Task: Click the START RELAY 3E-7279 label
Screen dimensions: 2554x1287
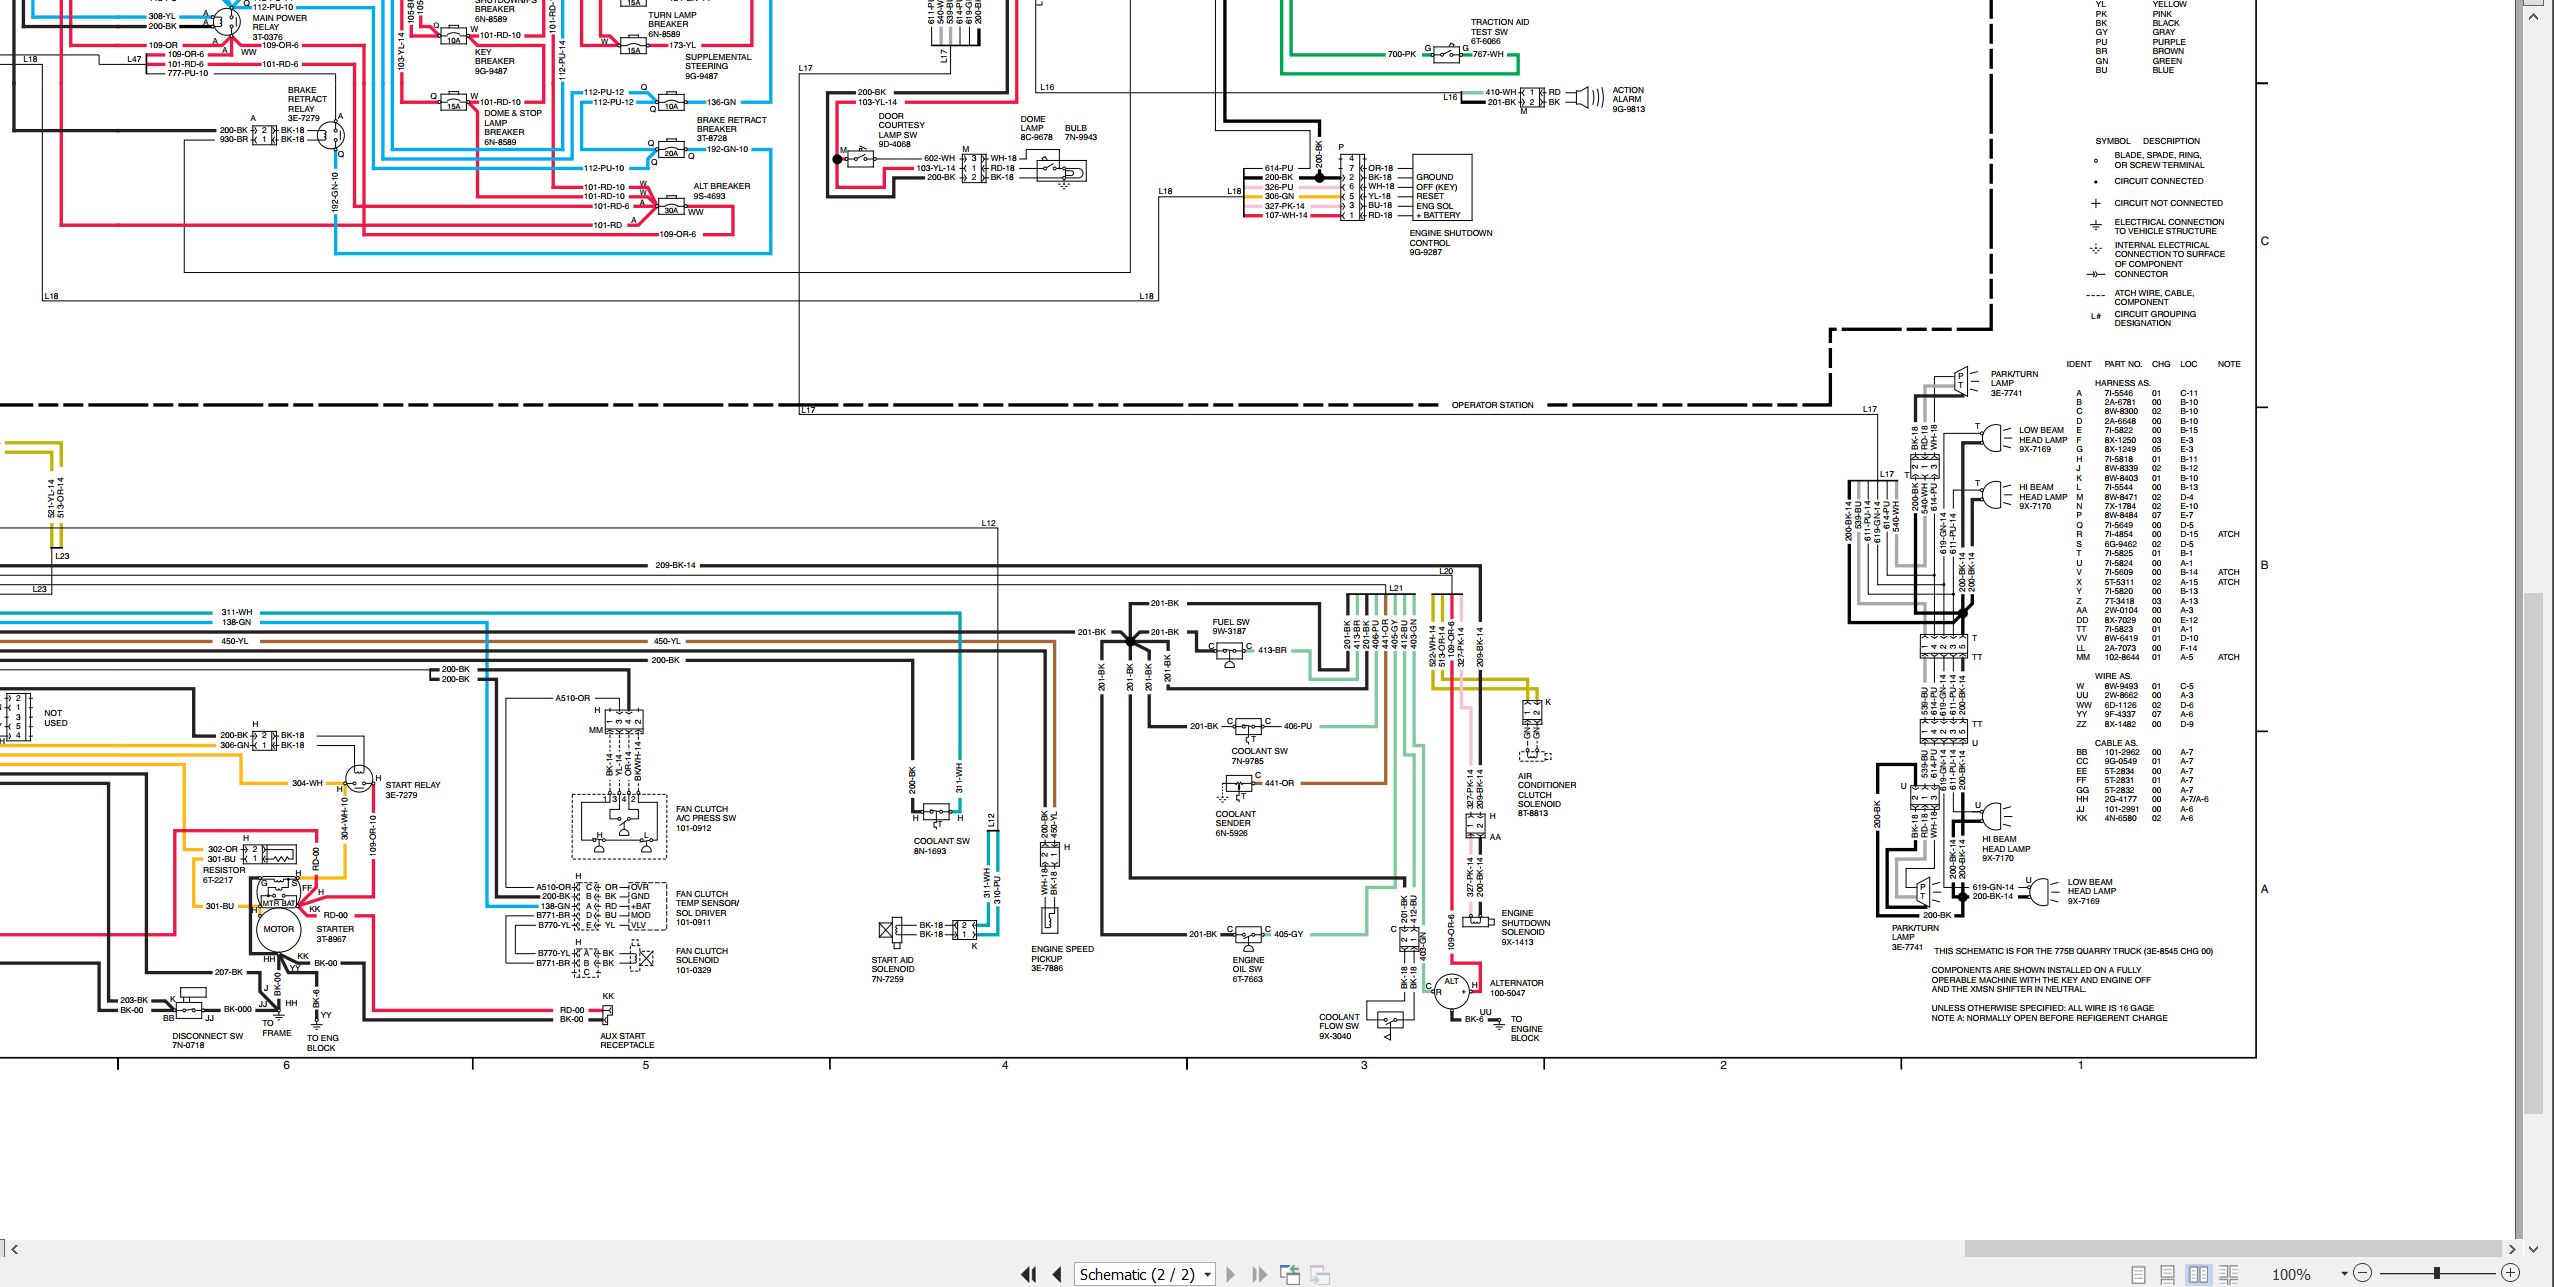Action: tap(412, 790)
